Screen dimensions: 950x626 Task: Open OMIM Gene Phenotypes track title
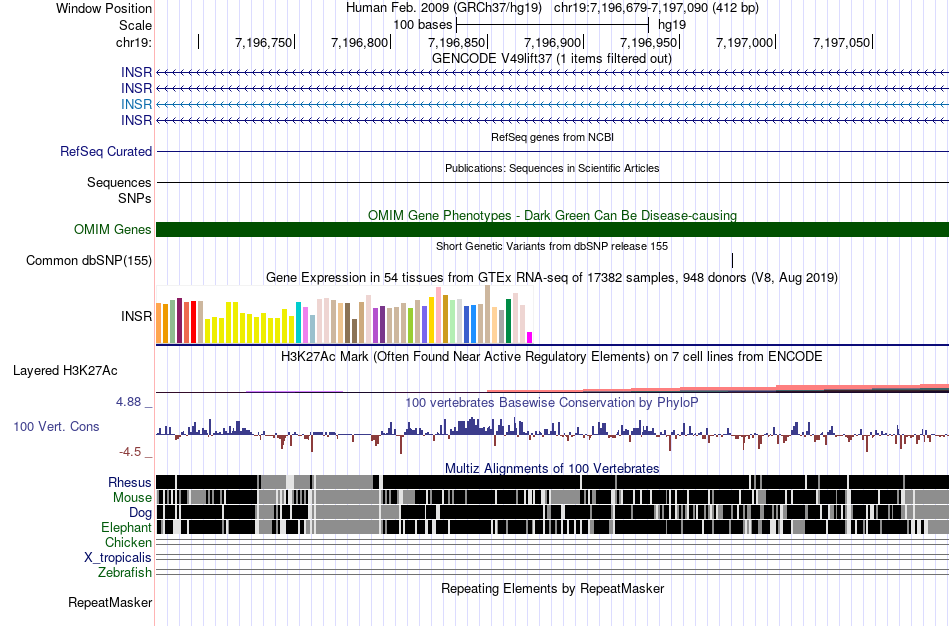coord(552,215)
